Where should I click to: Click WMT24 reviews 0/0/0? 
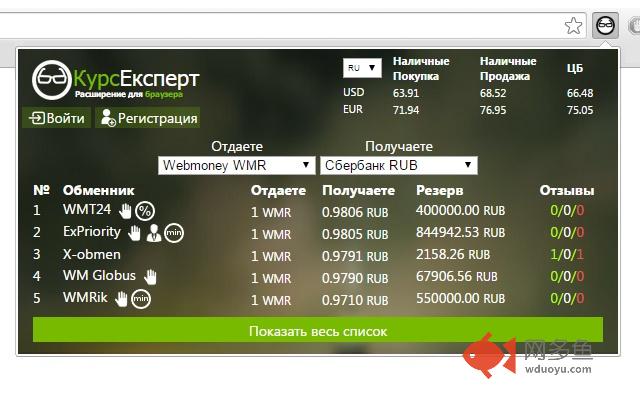tap(567, 210)
